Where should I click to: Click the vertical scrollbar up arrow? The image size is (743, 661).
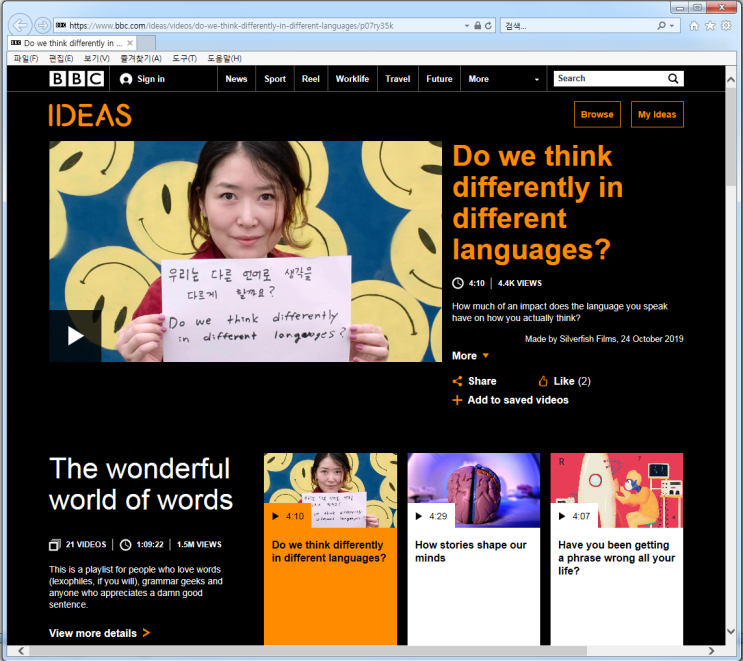tap(731, 80)
